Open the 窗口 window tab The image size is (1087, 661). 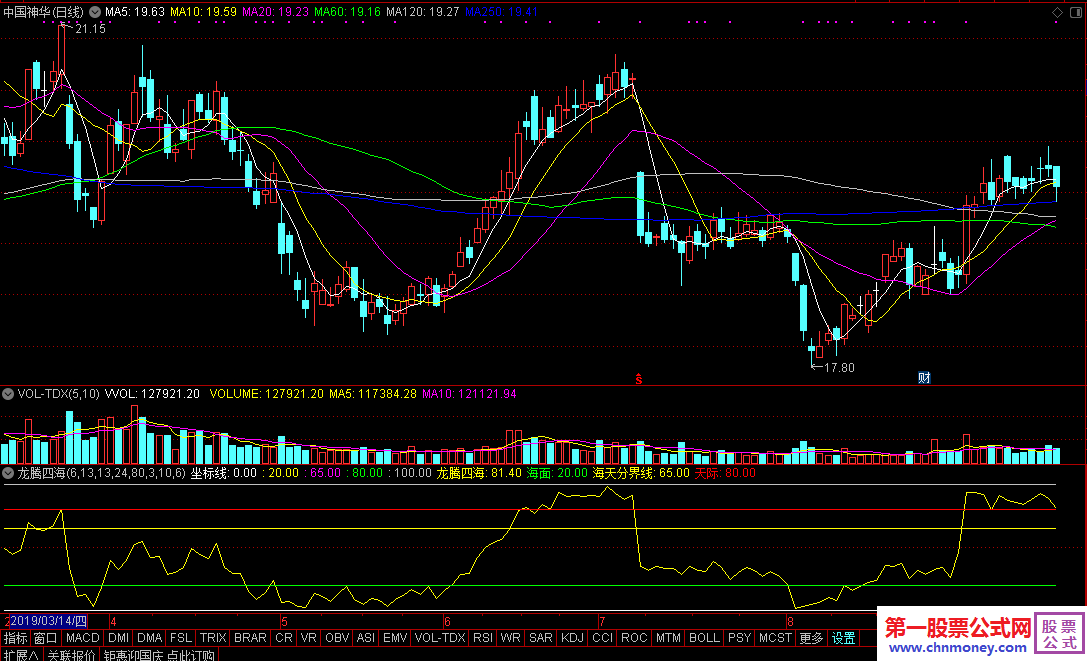pyautogui.click(x=45, y=637)
